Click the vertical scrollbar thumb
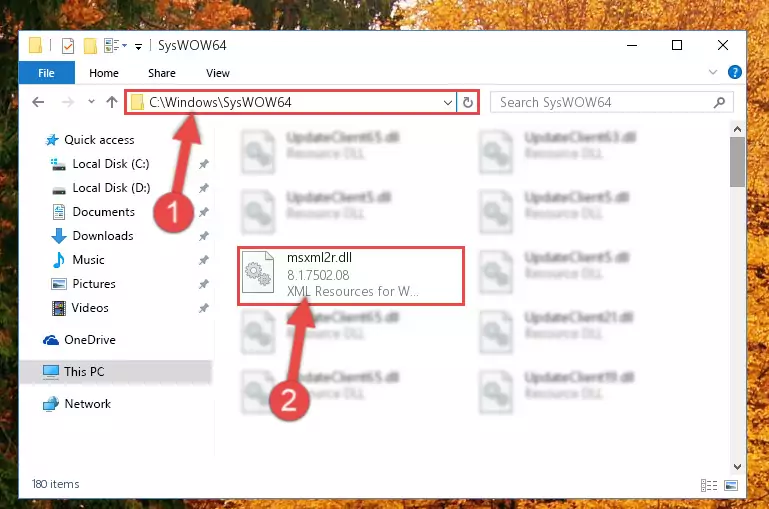This screenshot has height=509, width=769. point(737,162)
